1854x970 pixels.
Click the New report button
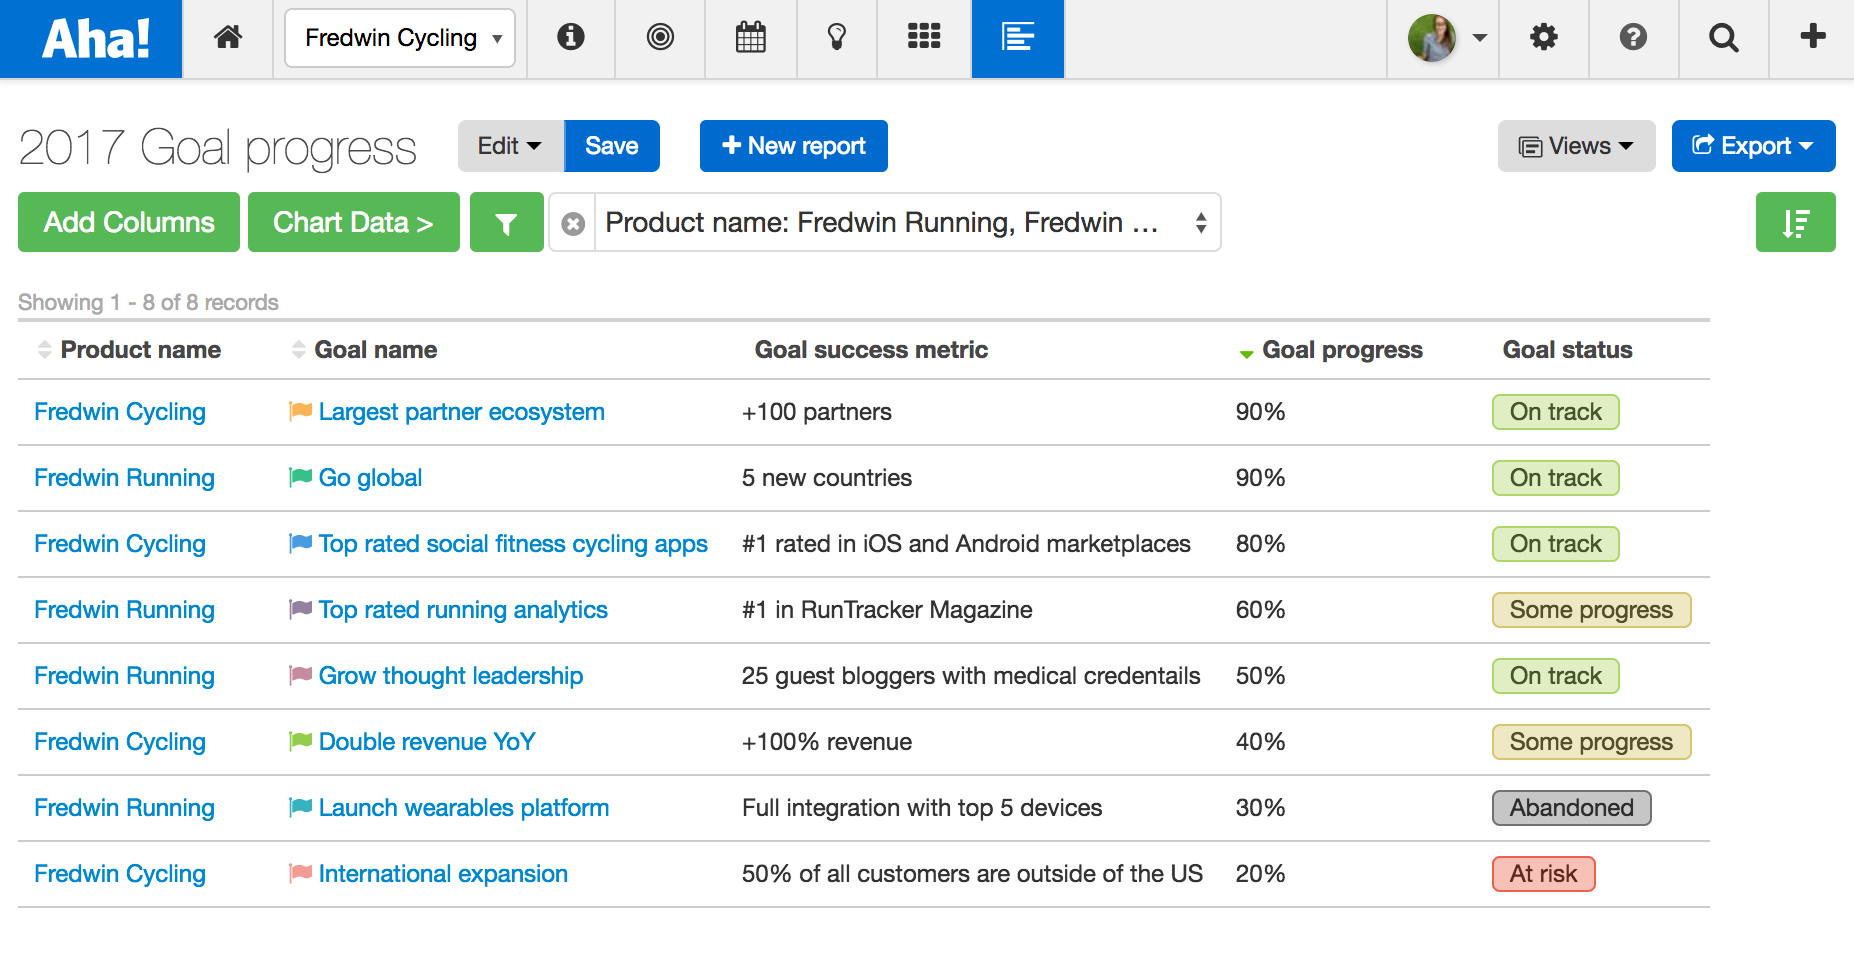(793, 146)
